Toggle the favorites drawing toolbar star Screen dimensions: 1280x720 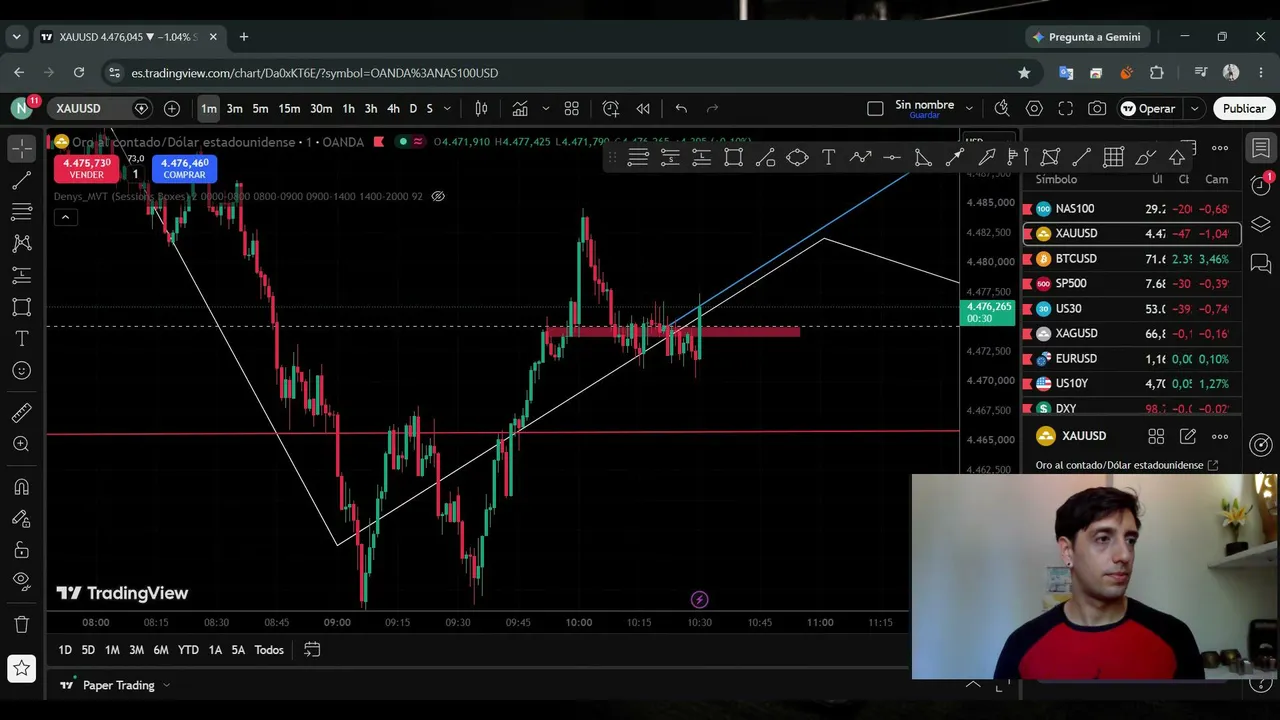click(22, 669)
